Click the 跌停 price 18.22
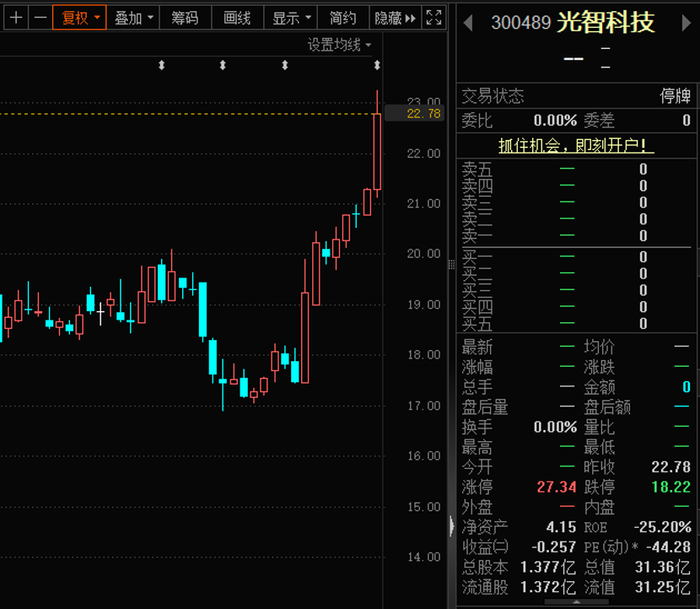The image size is (700, 609). 671,487
